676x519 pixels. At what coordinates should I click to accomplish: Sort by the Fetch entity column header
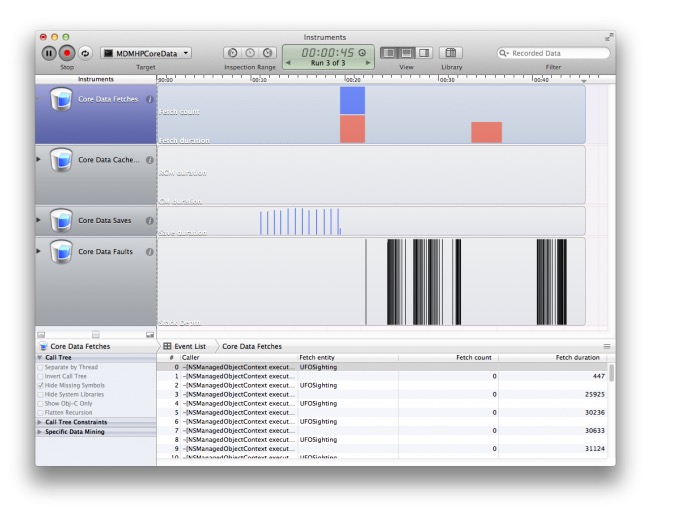click(x=347, y=358)
